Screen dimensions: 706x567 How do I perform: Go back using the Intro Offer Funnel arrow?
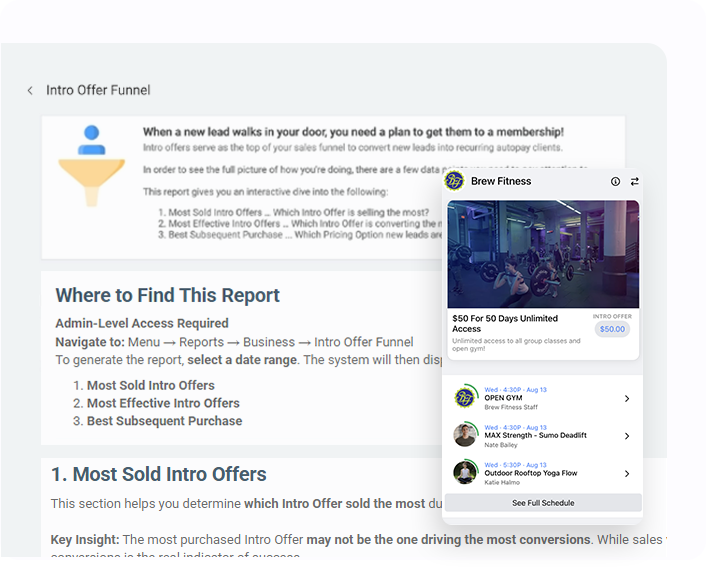pyautogui.click(x=30, y=91)
